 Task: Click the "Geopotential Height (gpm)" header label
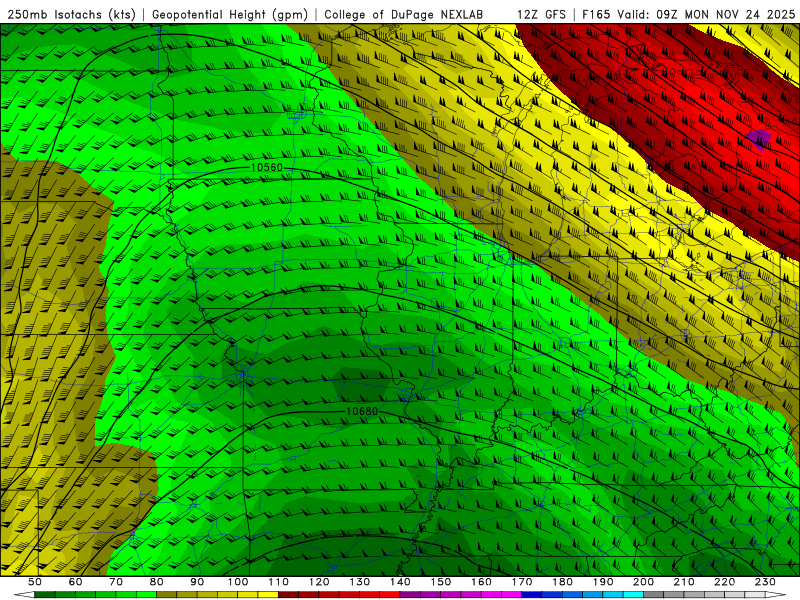pyautogui.click(x=230, y=14)
